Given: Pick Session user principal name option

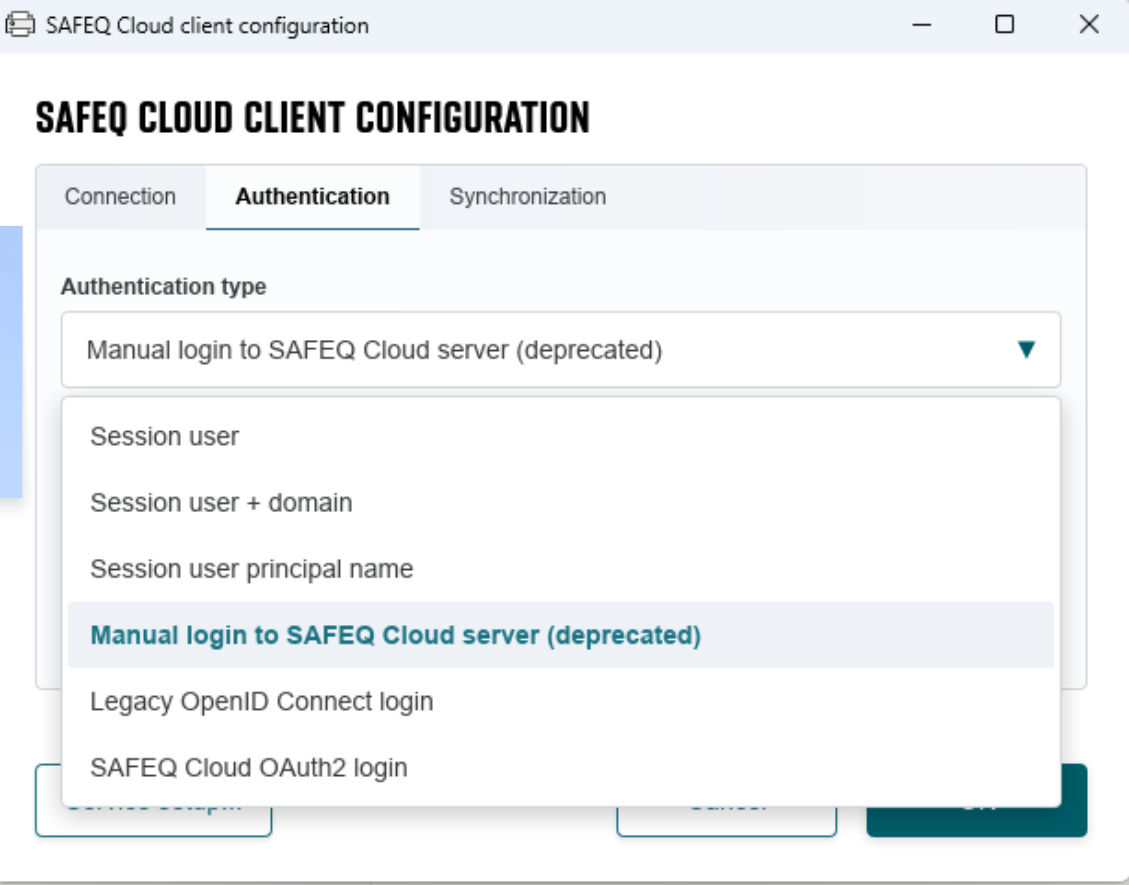Looking at the screenshot, I should [561, 569].
